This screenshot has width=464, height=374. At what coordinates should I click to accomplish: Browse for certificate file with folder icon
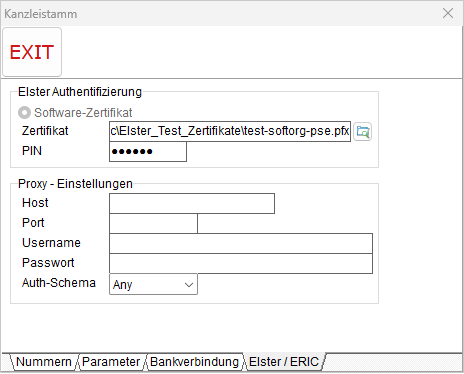[363, 132]
